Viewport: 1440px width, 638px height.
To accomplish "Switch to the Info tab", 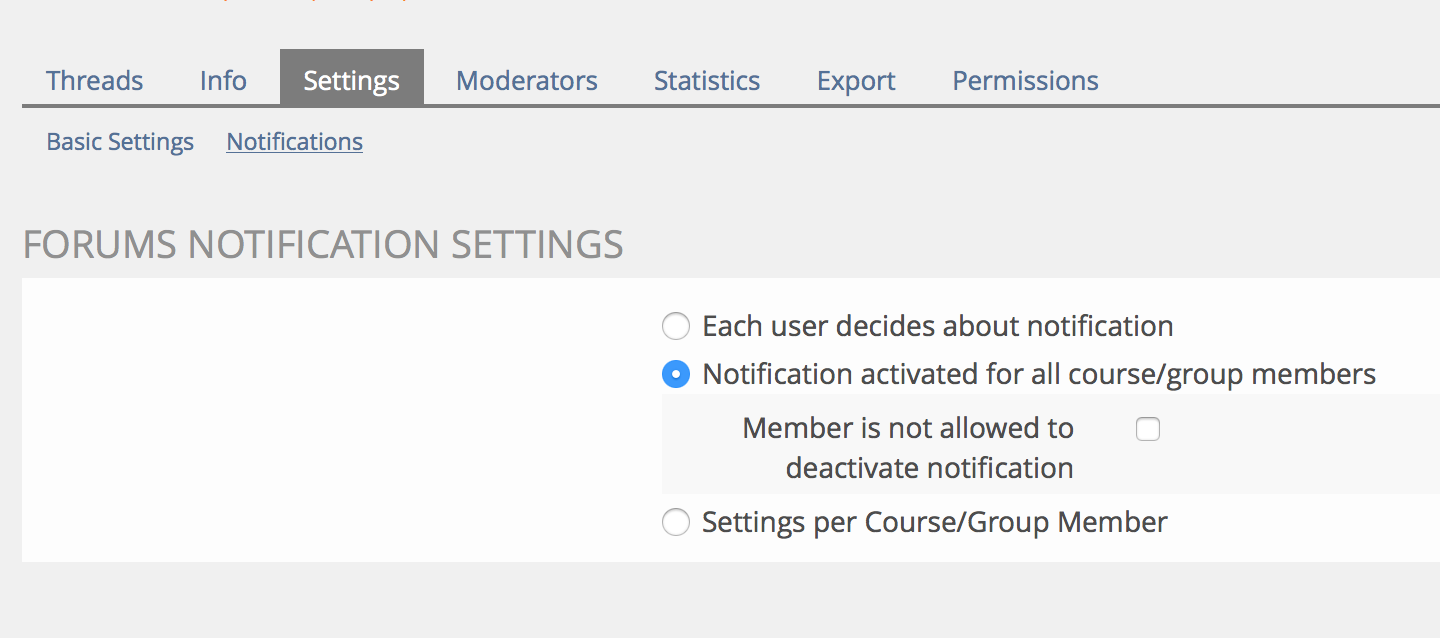I will [223, 80].
